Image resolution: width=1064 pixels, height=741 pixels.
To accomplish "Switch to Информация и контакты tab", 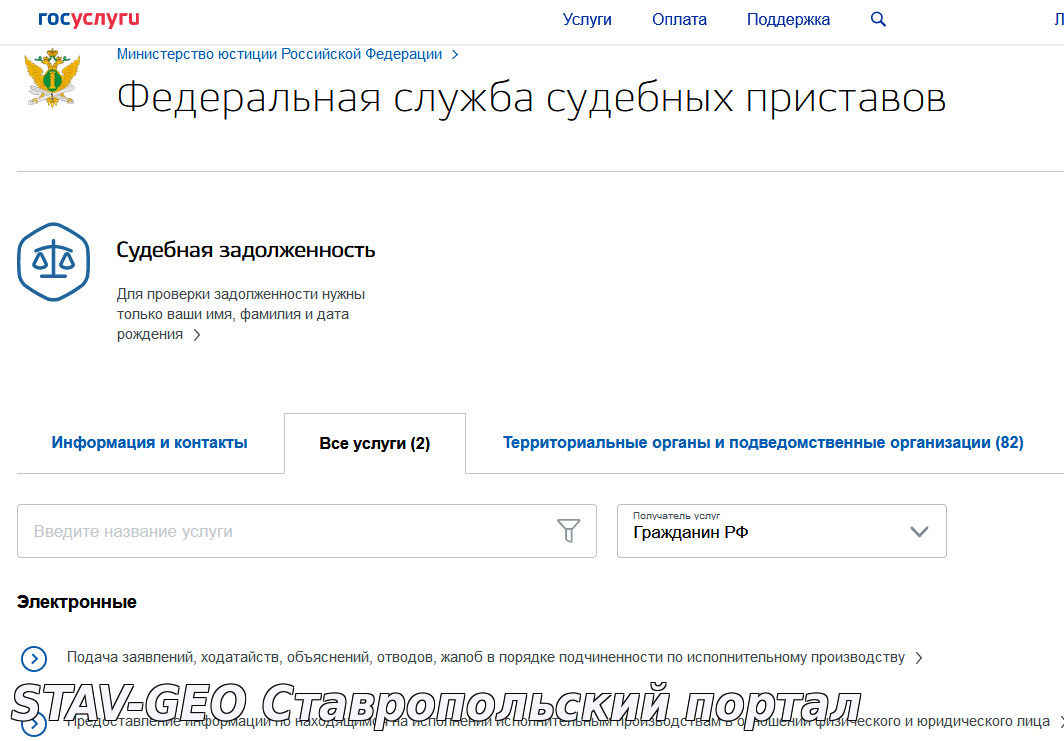I will pos(149,442).
